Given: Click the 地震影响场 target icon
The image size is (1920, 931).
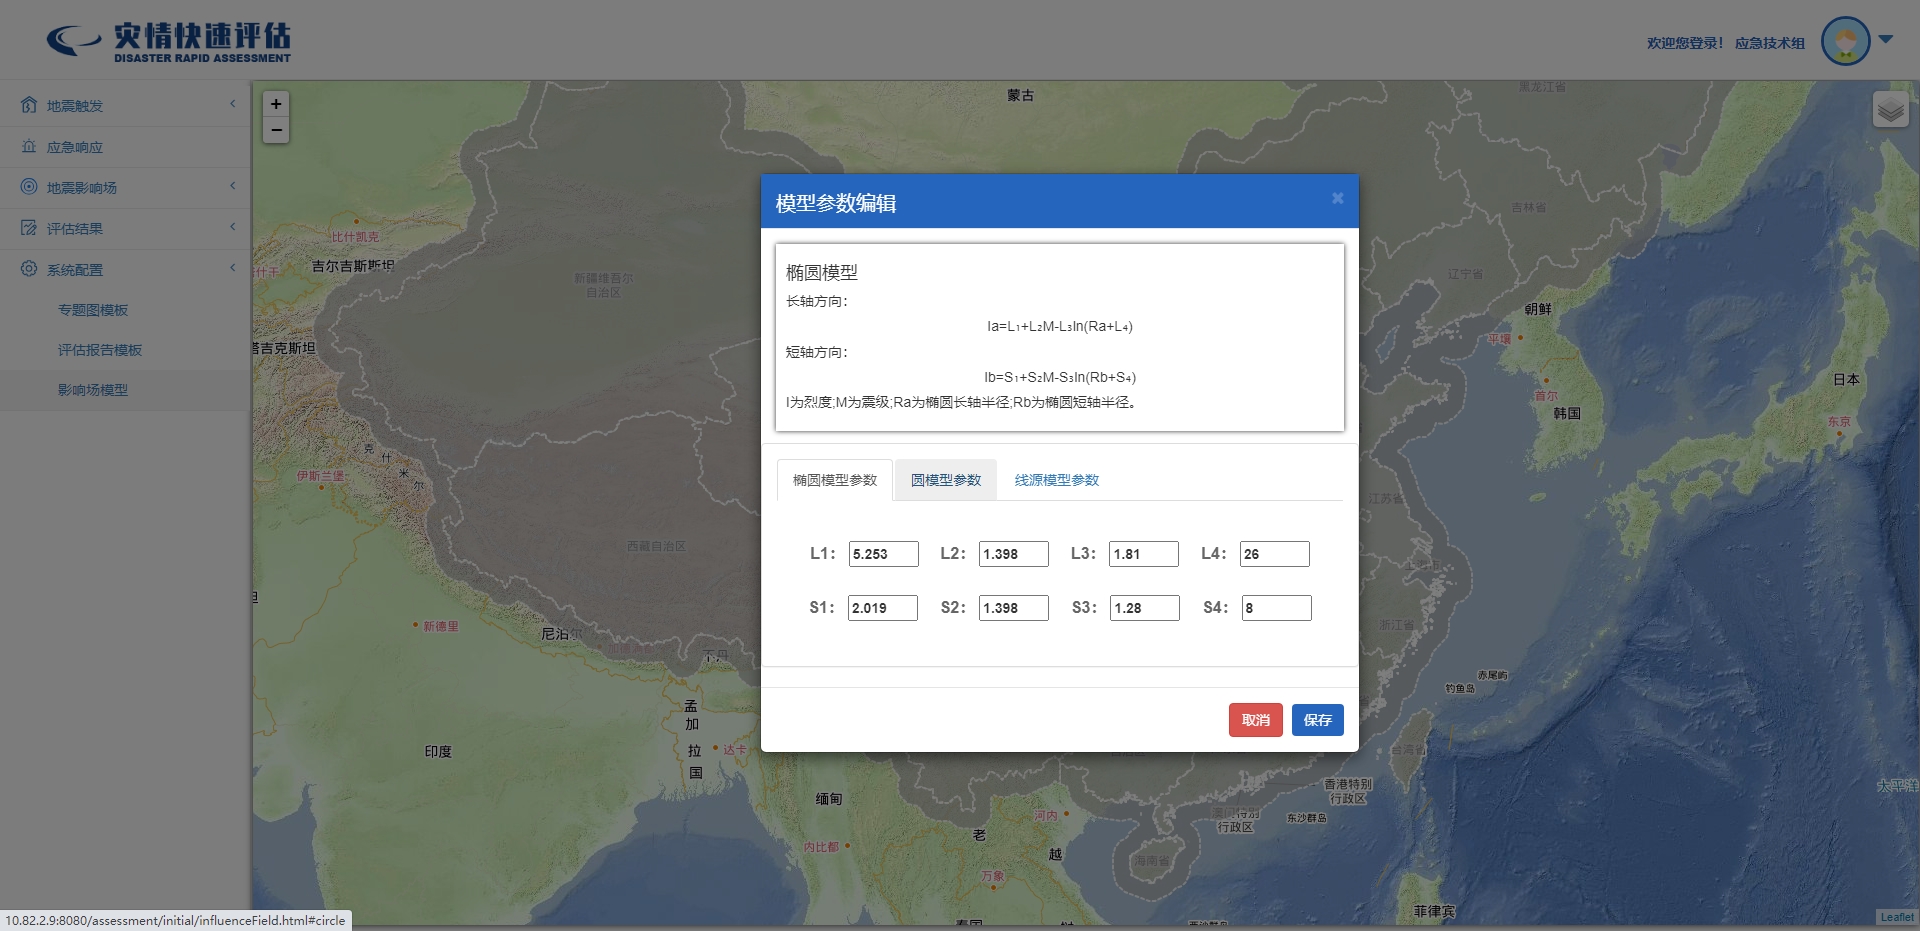Looking at the screenshot, I should pos(29,187).
